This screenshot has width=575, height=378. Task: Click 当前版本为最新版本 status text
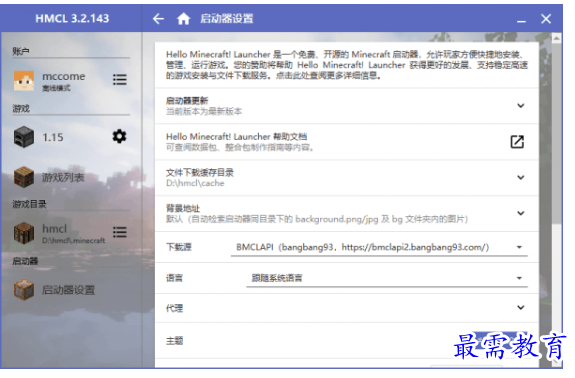(204, 111)
